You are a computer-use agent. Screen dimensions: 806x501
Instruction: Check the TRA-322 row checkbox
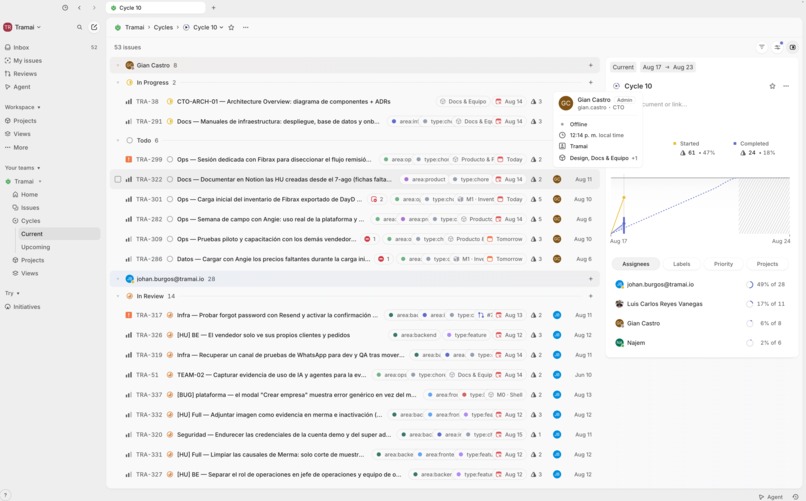click(x=118, y=179)
